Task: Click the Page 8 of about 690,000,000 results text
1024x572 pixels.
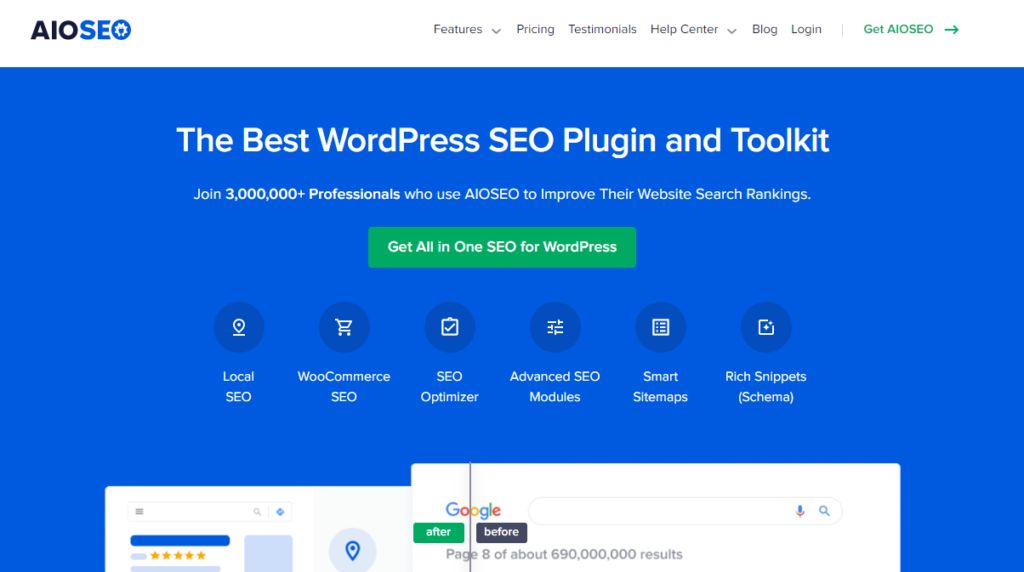Action: tap(564, 554)
